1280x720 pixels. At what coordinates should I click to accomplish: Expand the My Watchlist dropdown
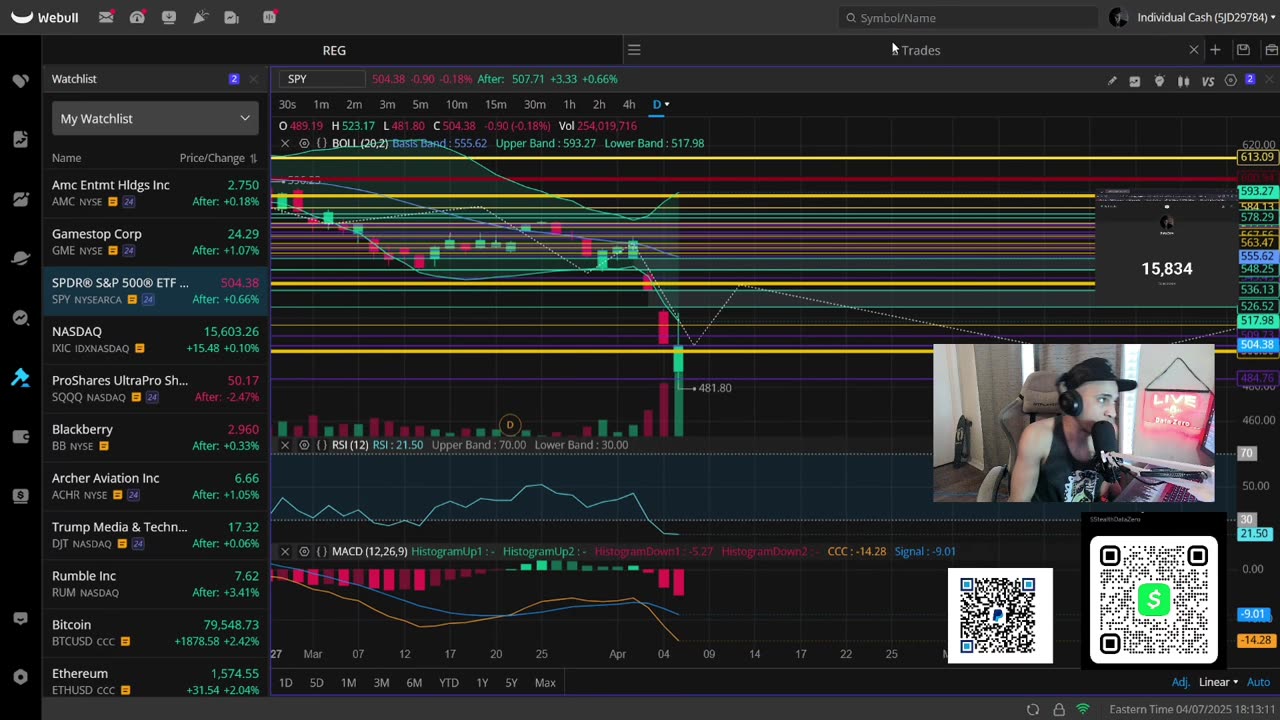coord(155,118)
